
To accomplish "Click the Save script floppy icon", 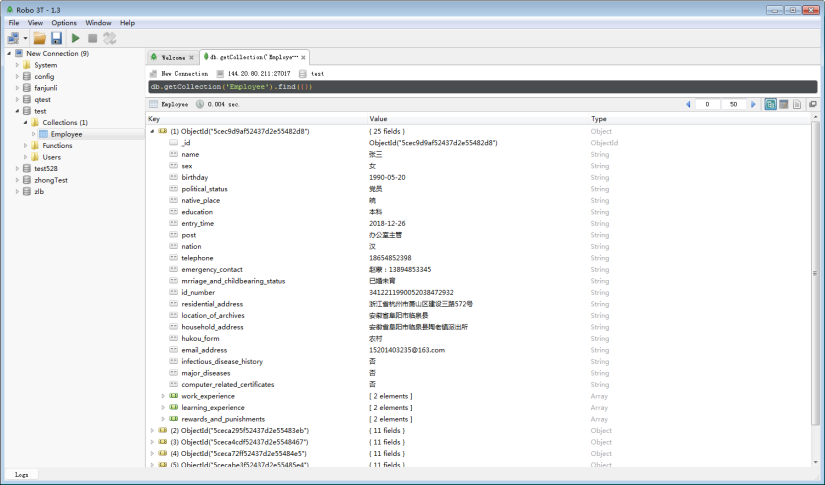I will pos(57,38).
